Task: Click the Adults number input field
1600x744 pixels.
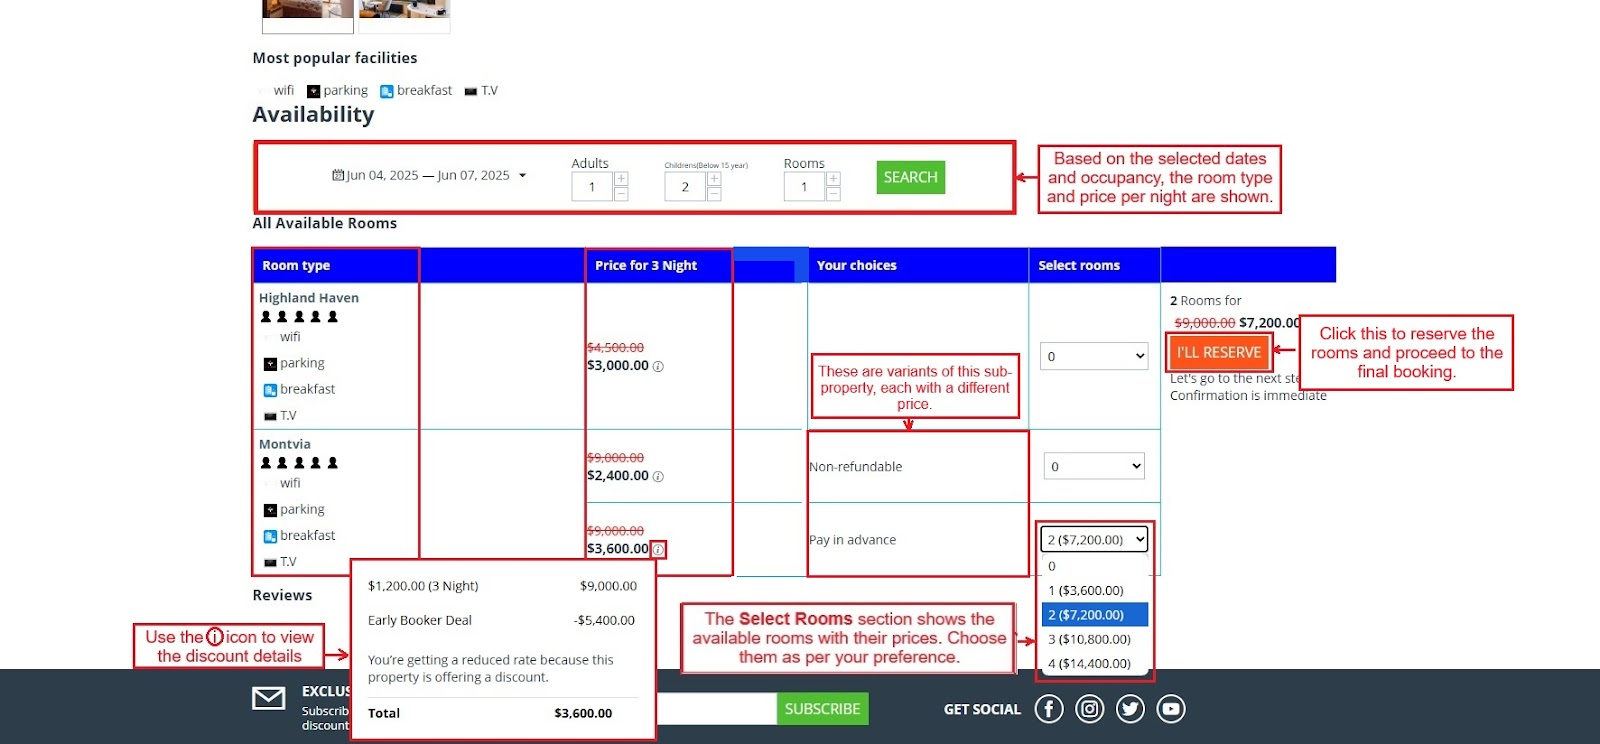Action: coord(592,187)
